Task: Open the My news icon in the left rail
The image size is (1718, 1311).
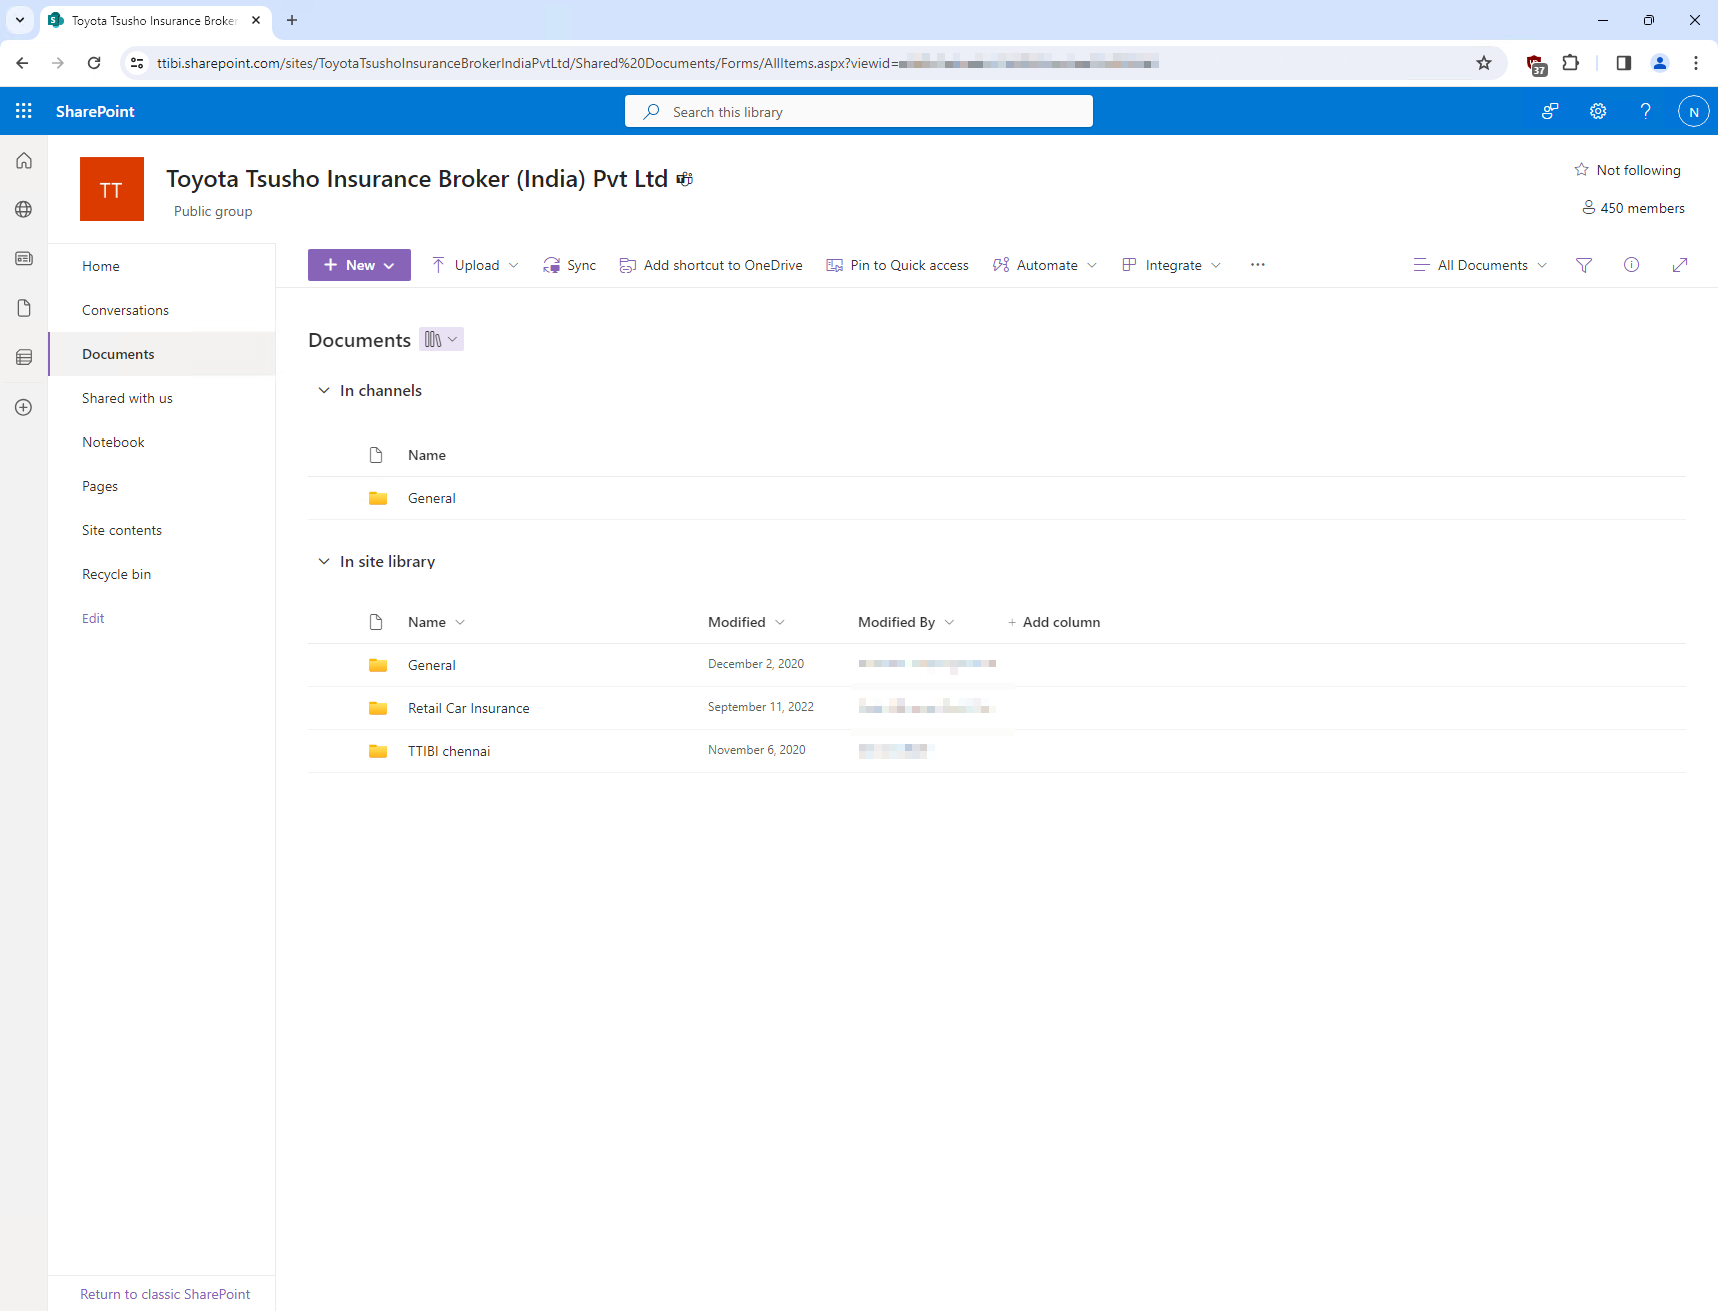Action: coord(24,259)
